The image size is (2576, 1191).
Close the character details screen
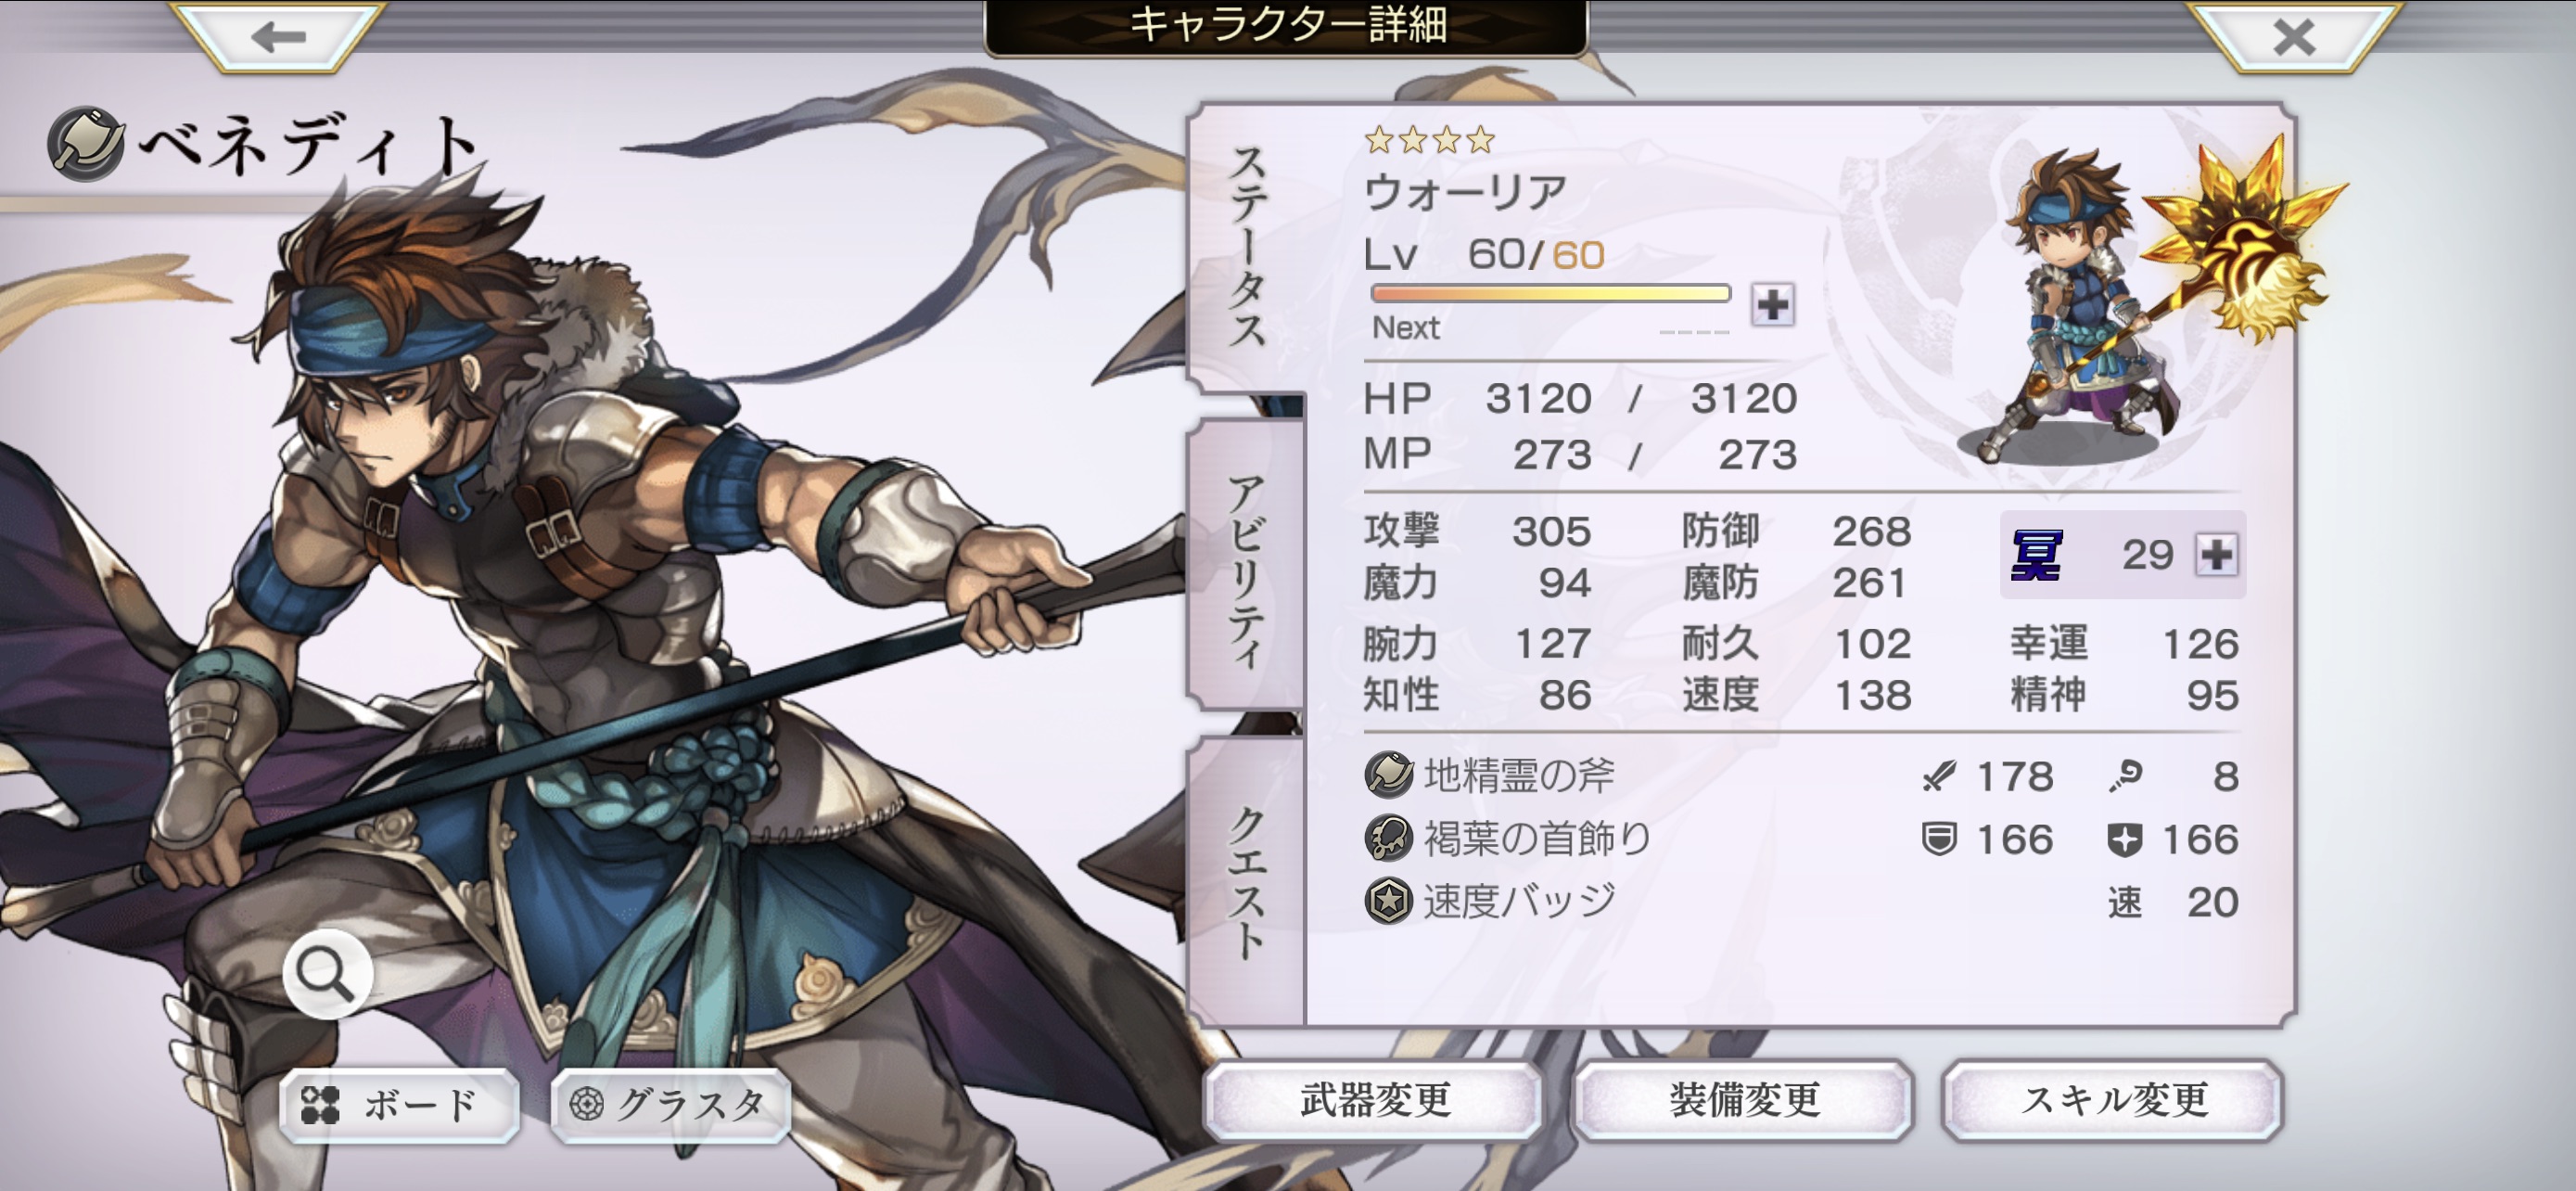(2293, 37)
